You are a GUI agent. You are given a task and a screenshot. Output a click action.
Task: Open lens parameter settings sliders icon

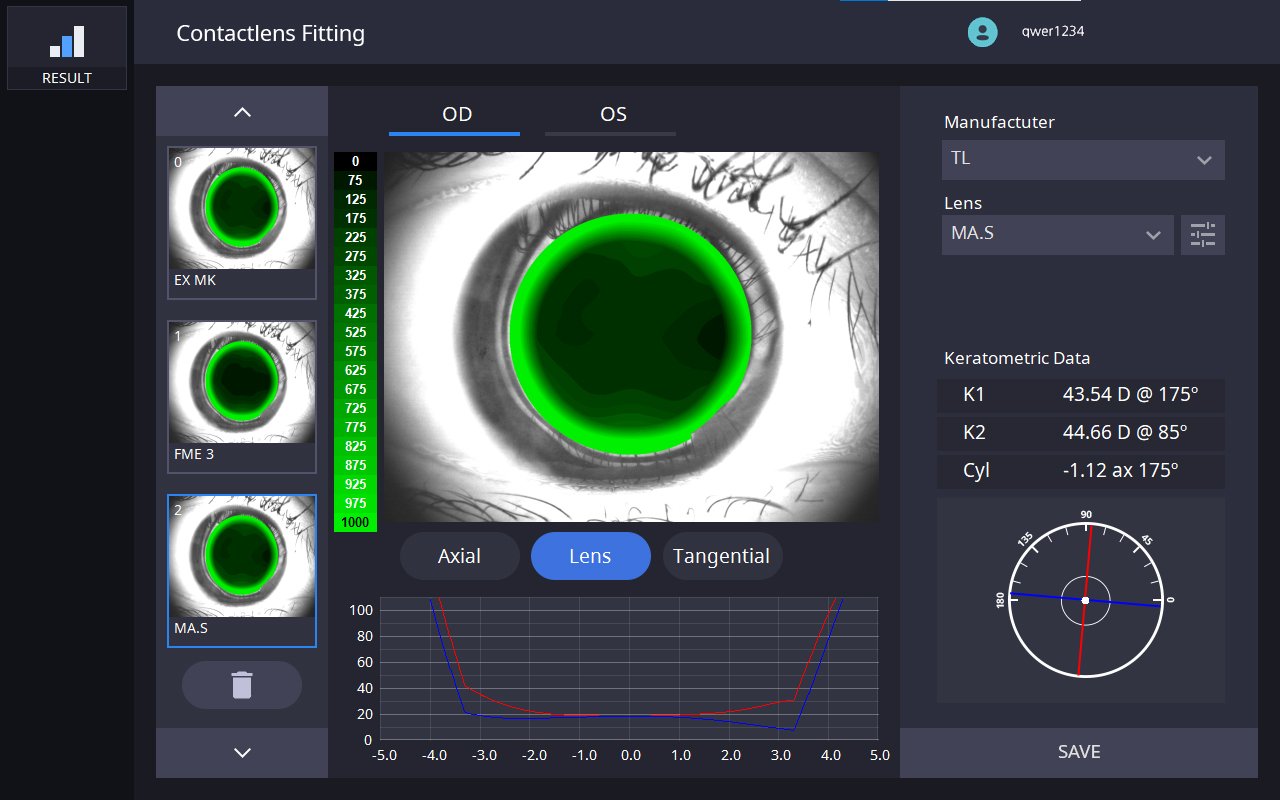(1202, 235)
